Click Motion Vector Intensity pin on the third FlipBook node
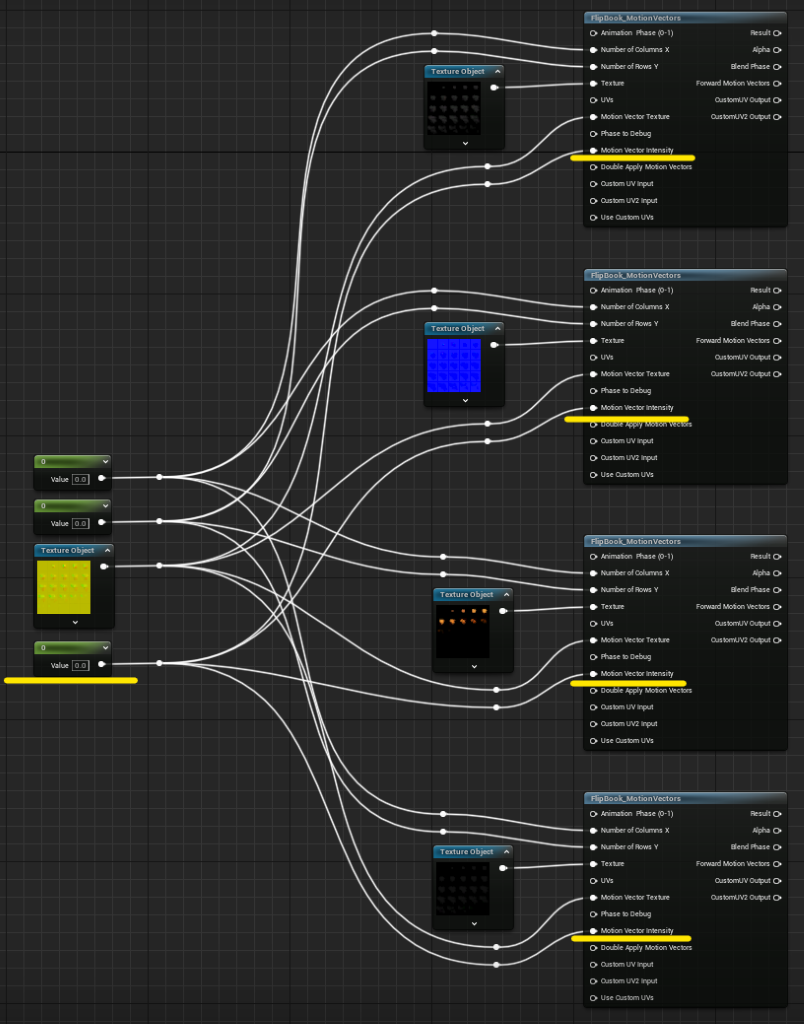Image resolution: width=804 pixels, height=1024 pixels. [x=594, y=673]
